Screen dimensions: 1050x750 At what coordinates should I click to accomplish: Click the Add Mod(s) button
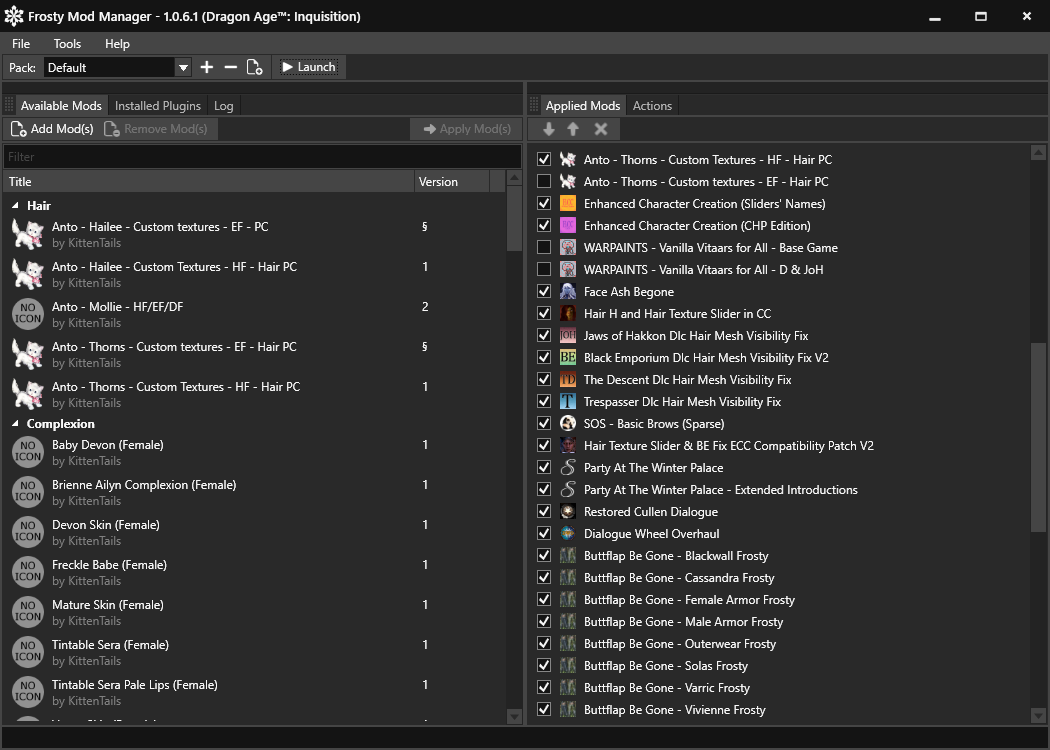click(52, 129)
